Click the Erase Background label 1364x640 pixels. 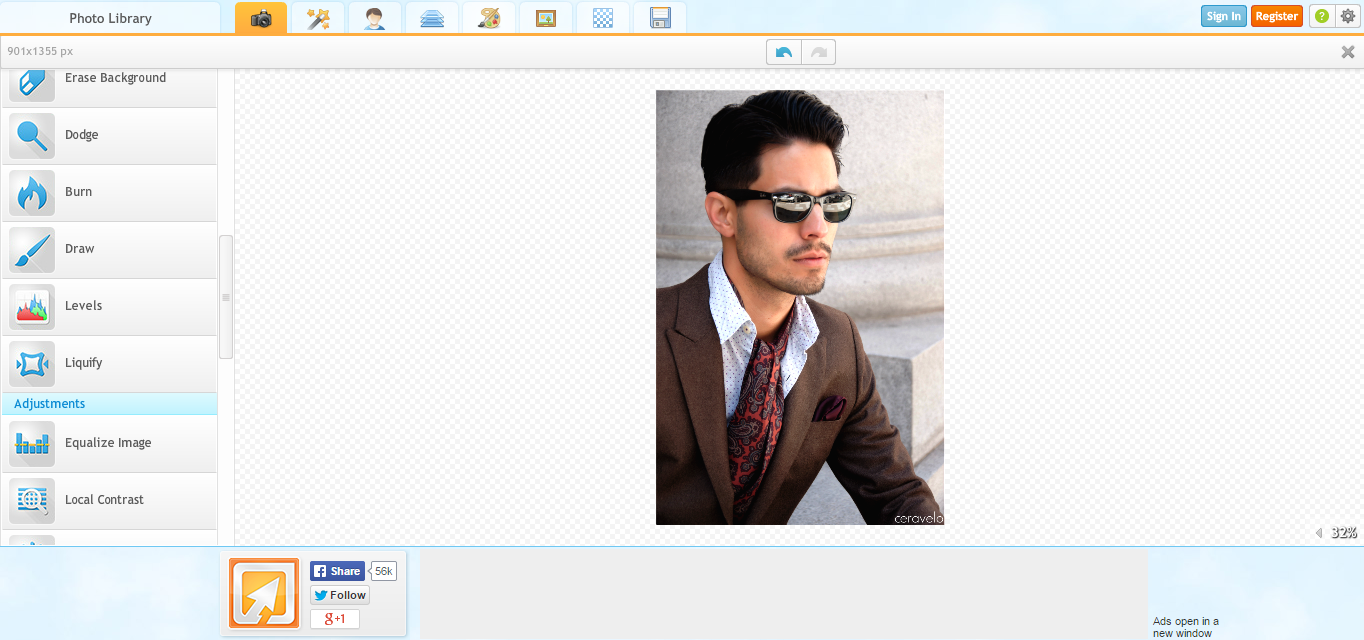click(116, 78)
